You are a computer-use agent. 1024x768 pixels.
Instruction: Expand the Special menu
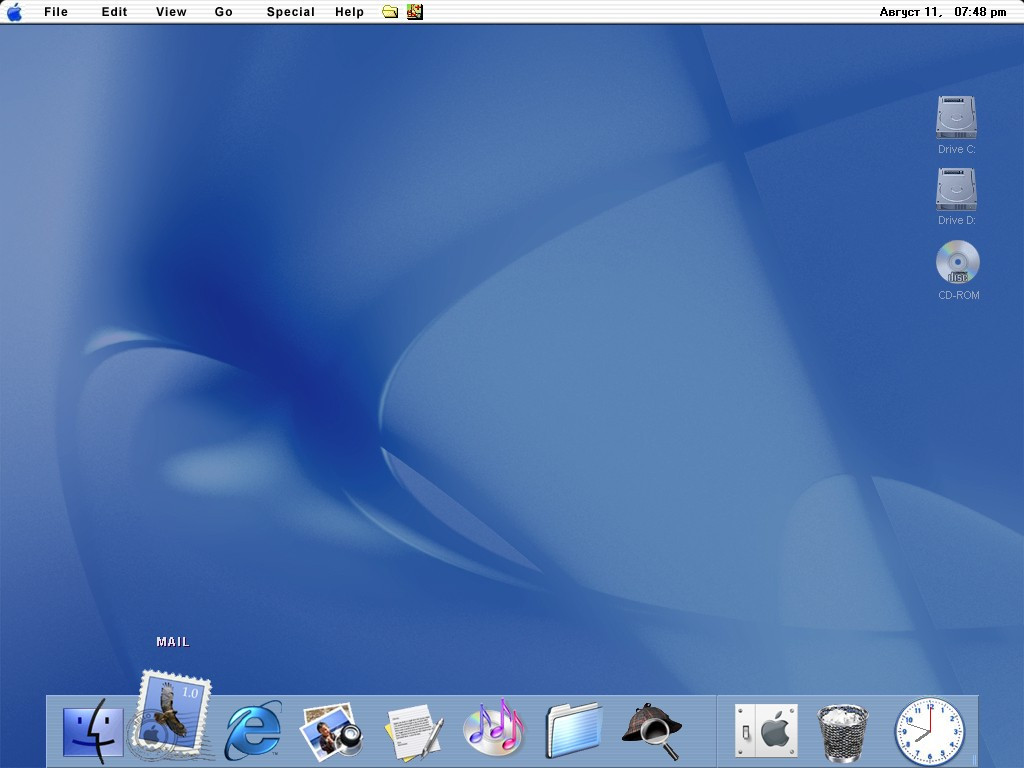tap(290, 12)
